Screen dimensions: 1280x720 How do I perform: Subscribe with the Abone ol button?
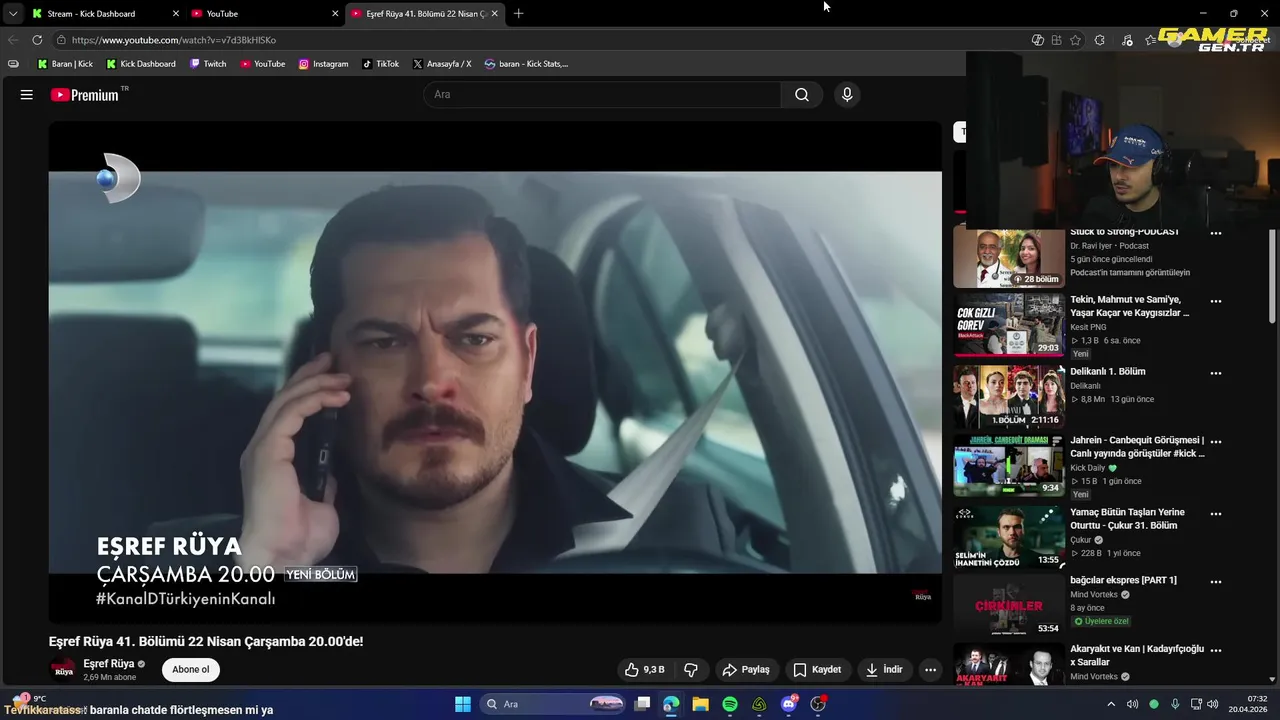191,670
